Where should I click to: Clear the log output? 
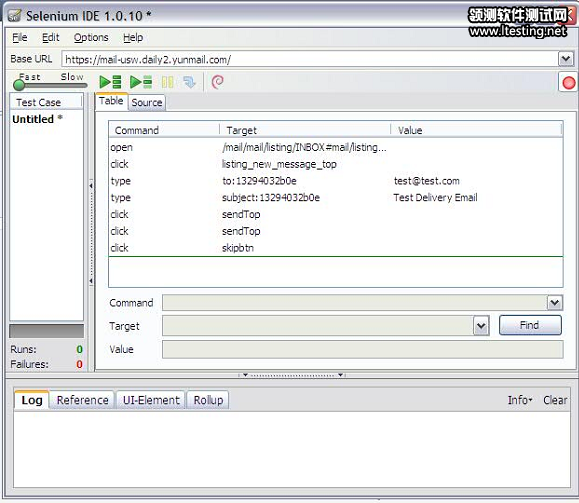[555, 400]
